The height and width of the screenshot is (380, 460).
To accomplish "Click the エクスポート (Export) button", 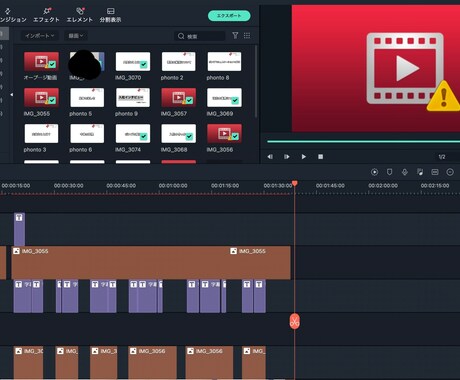I will (x=229, y=16).
